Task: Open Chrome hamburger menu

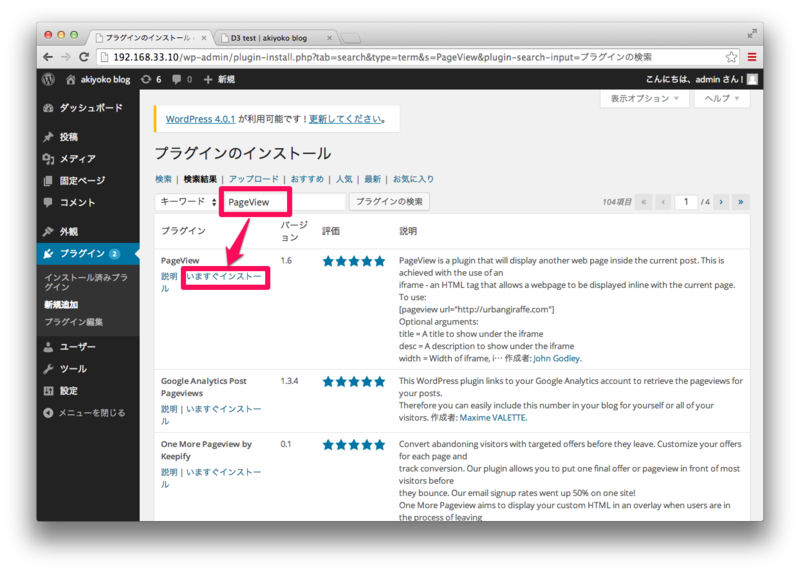Action: (x=752, y=57)
